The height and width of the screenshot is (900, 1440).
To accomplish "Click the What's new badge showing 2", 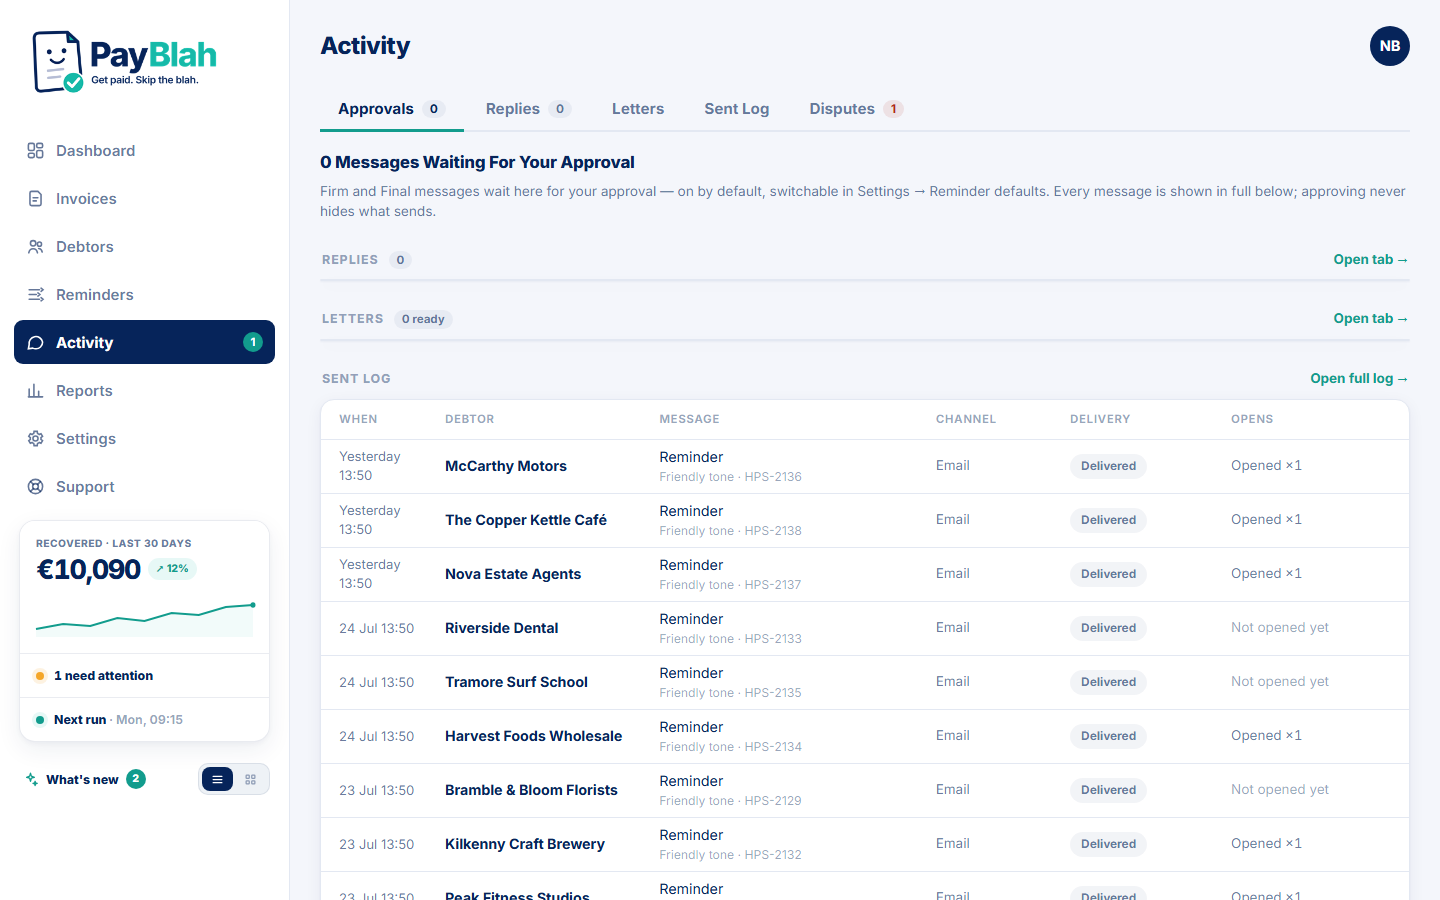I will coord(136,779).
